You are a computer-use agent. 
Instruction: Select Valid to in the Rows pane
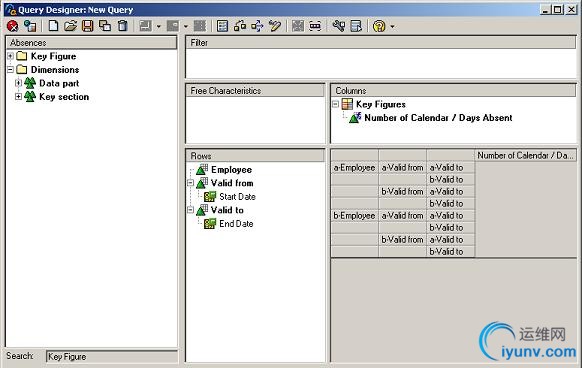click(227, 210)
